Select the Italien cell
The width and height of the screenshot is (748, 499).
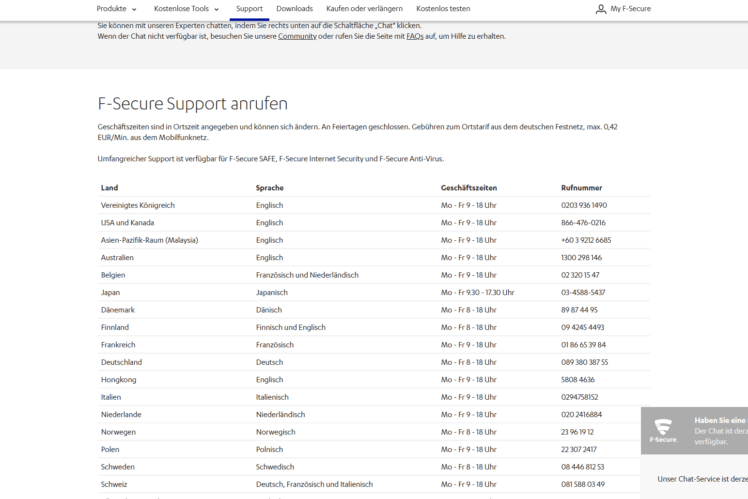point(111,397)
